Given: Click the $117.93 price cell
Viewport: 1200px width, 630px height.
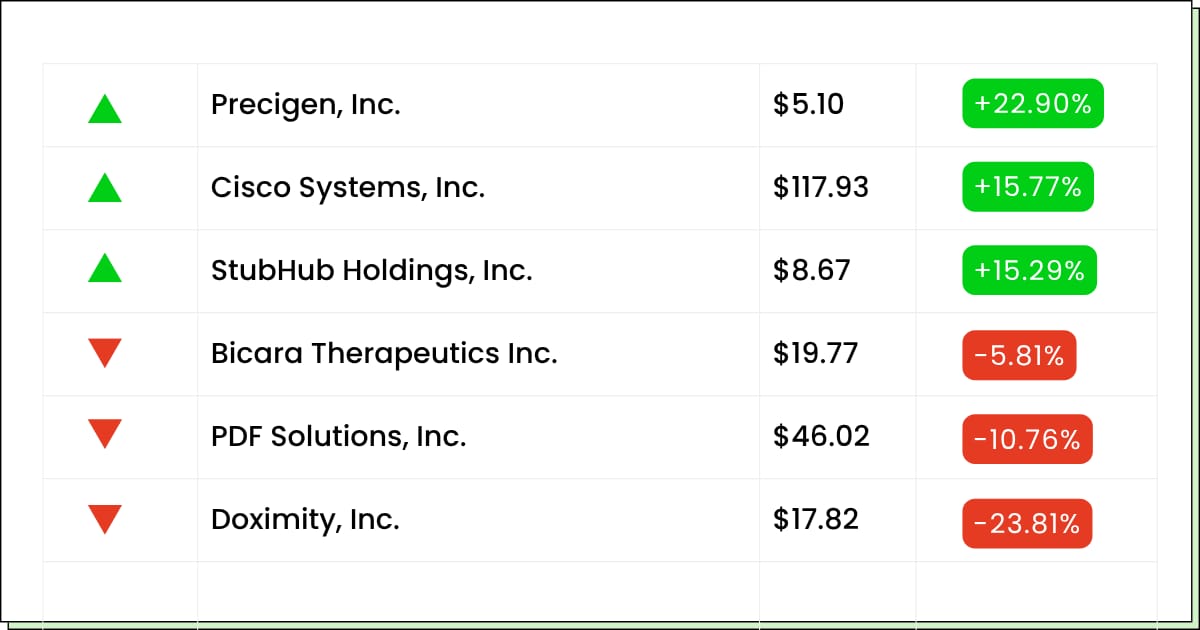Looking at the screenshot, I should pyautogui.click(x=837, y=188).
